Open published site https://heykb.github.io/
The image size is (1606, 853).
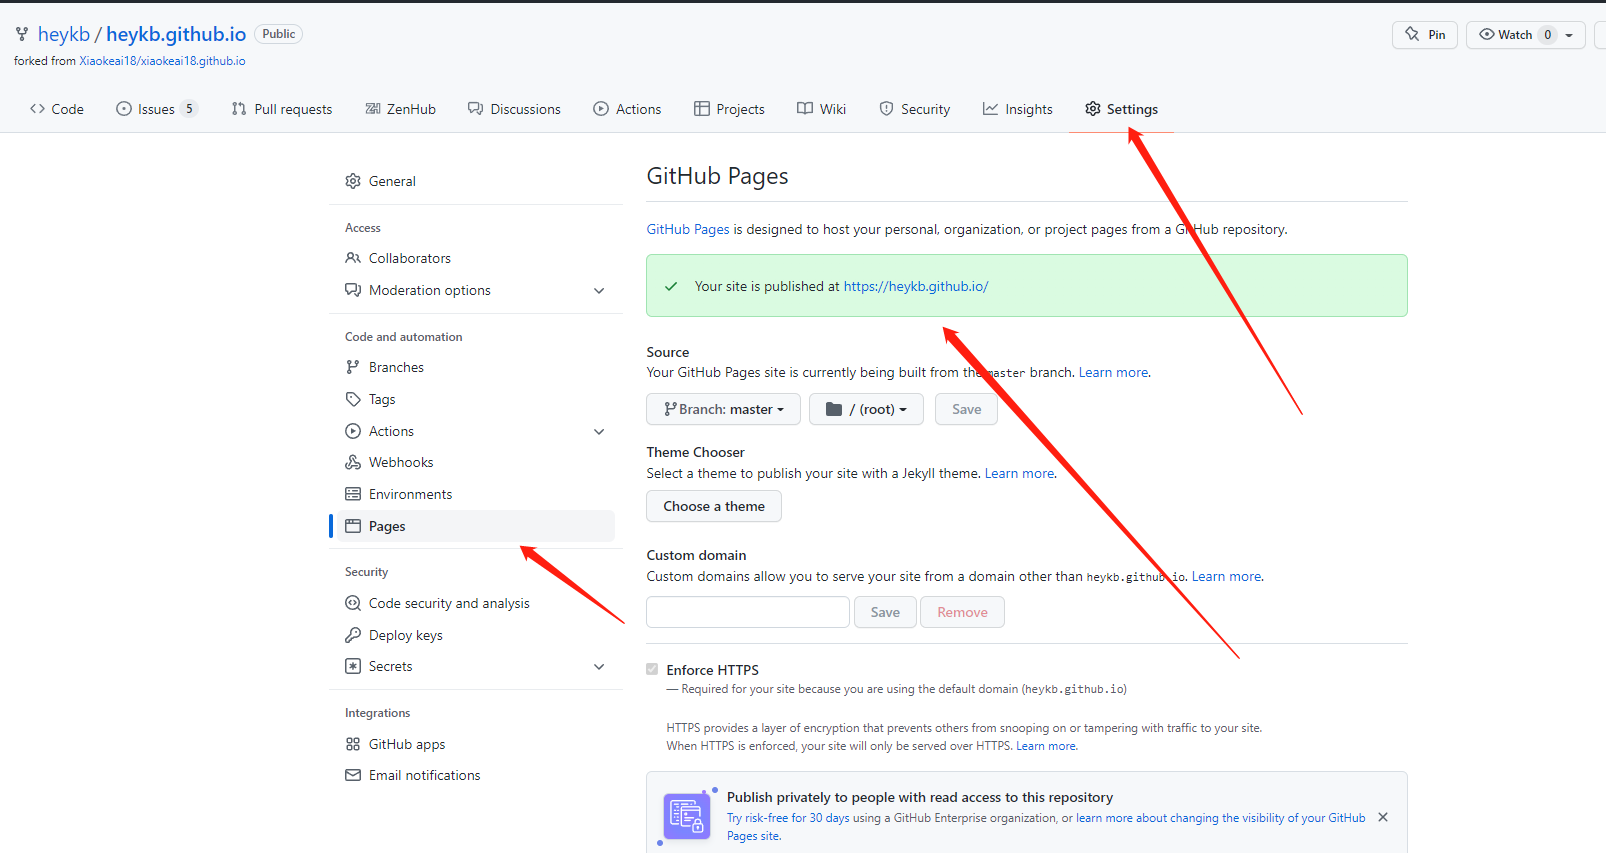tap(916, 286)
